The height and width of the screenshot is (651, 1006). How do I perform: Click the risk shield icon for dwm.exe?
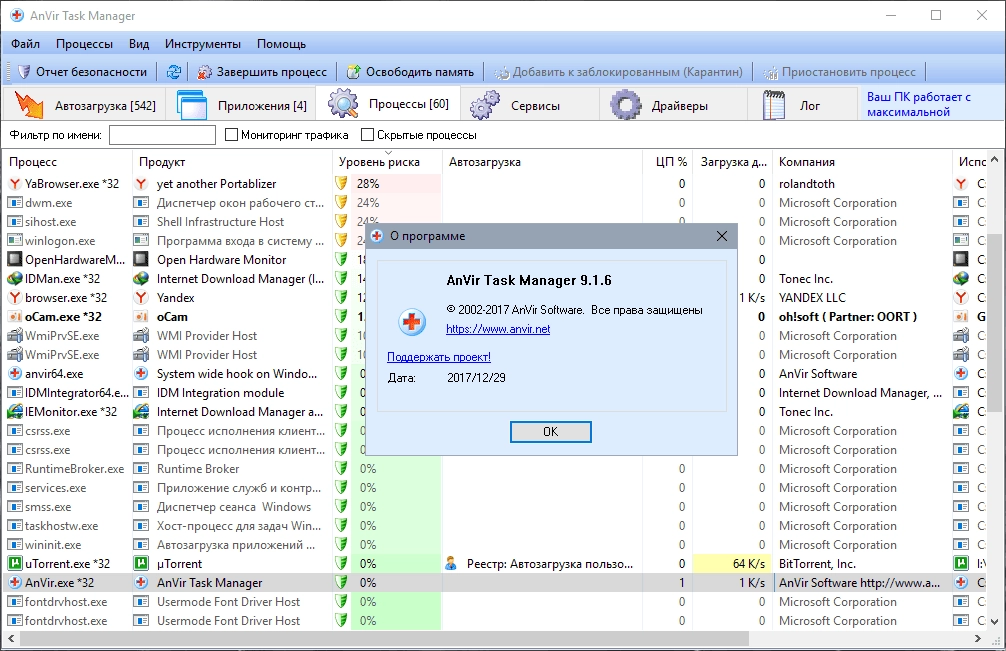[341, 203]
